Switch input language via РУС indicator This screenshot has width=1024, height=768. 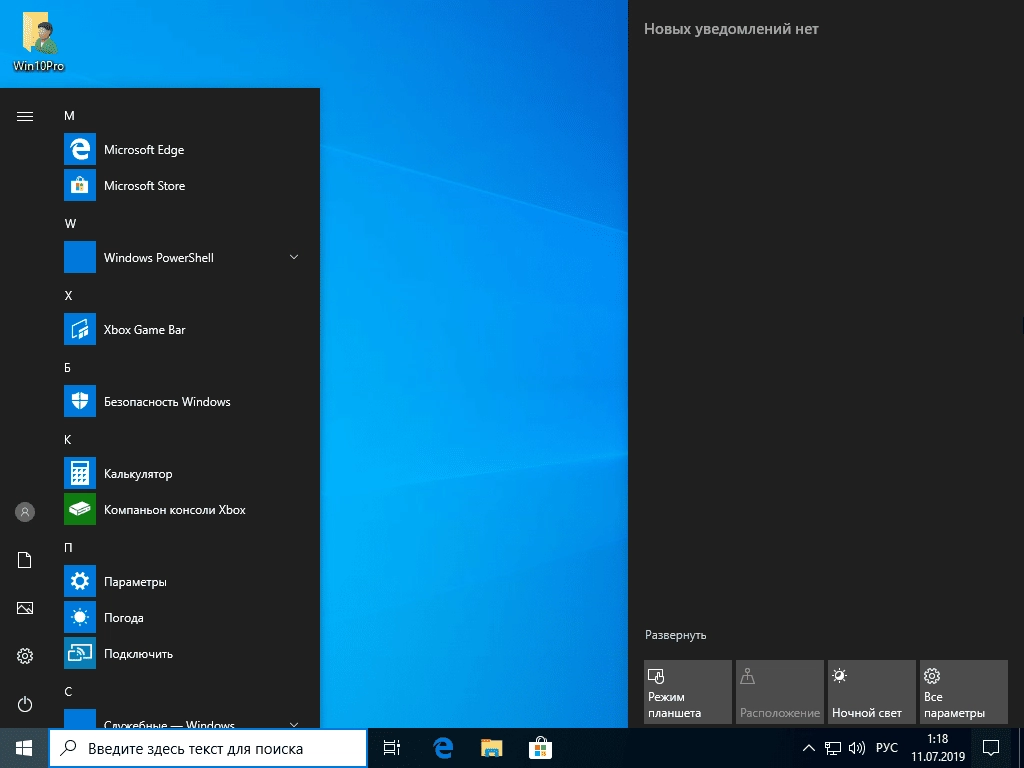coord(887,748)
